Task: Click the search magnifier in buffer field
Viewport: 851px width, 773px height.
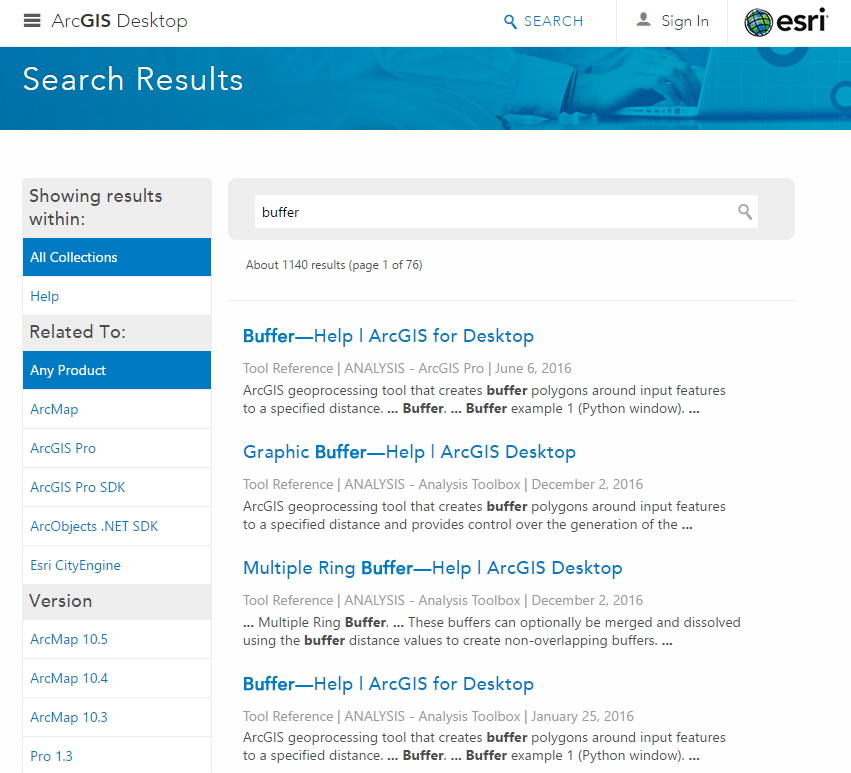Action: 745,212
